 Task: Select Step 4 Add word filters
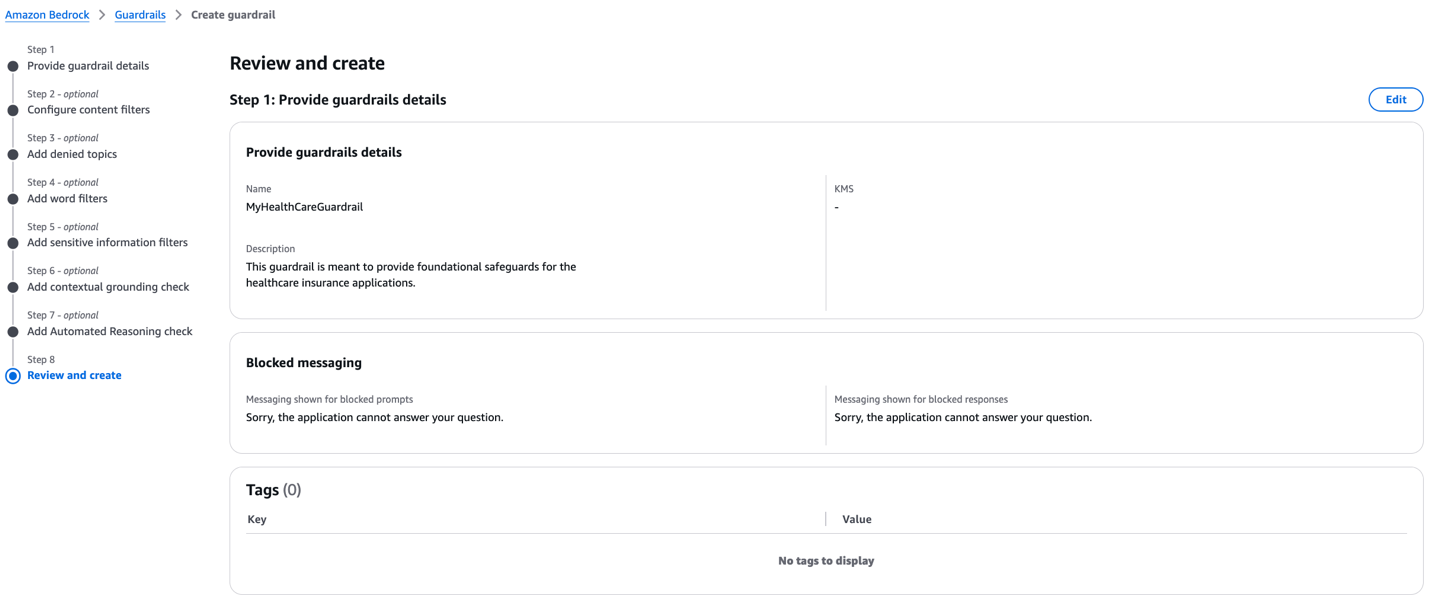[x=68, y=198]
